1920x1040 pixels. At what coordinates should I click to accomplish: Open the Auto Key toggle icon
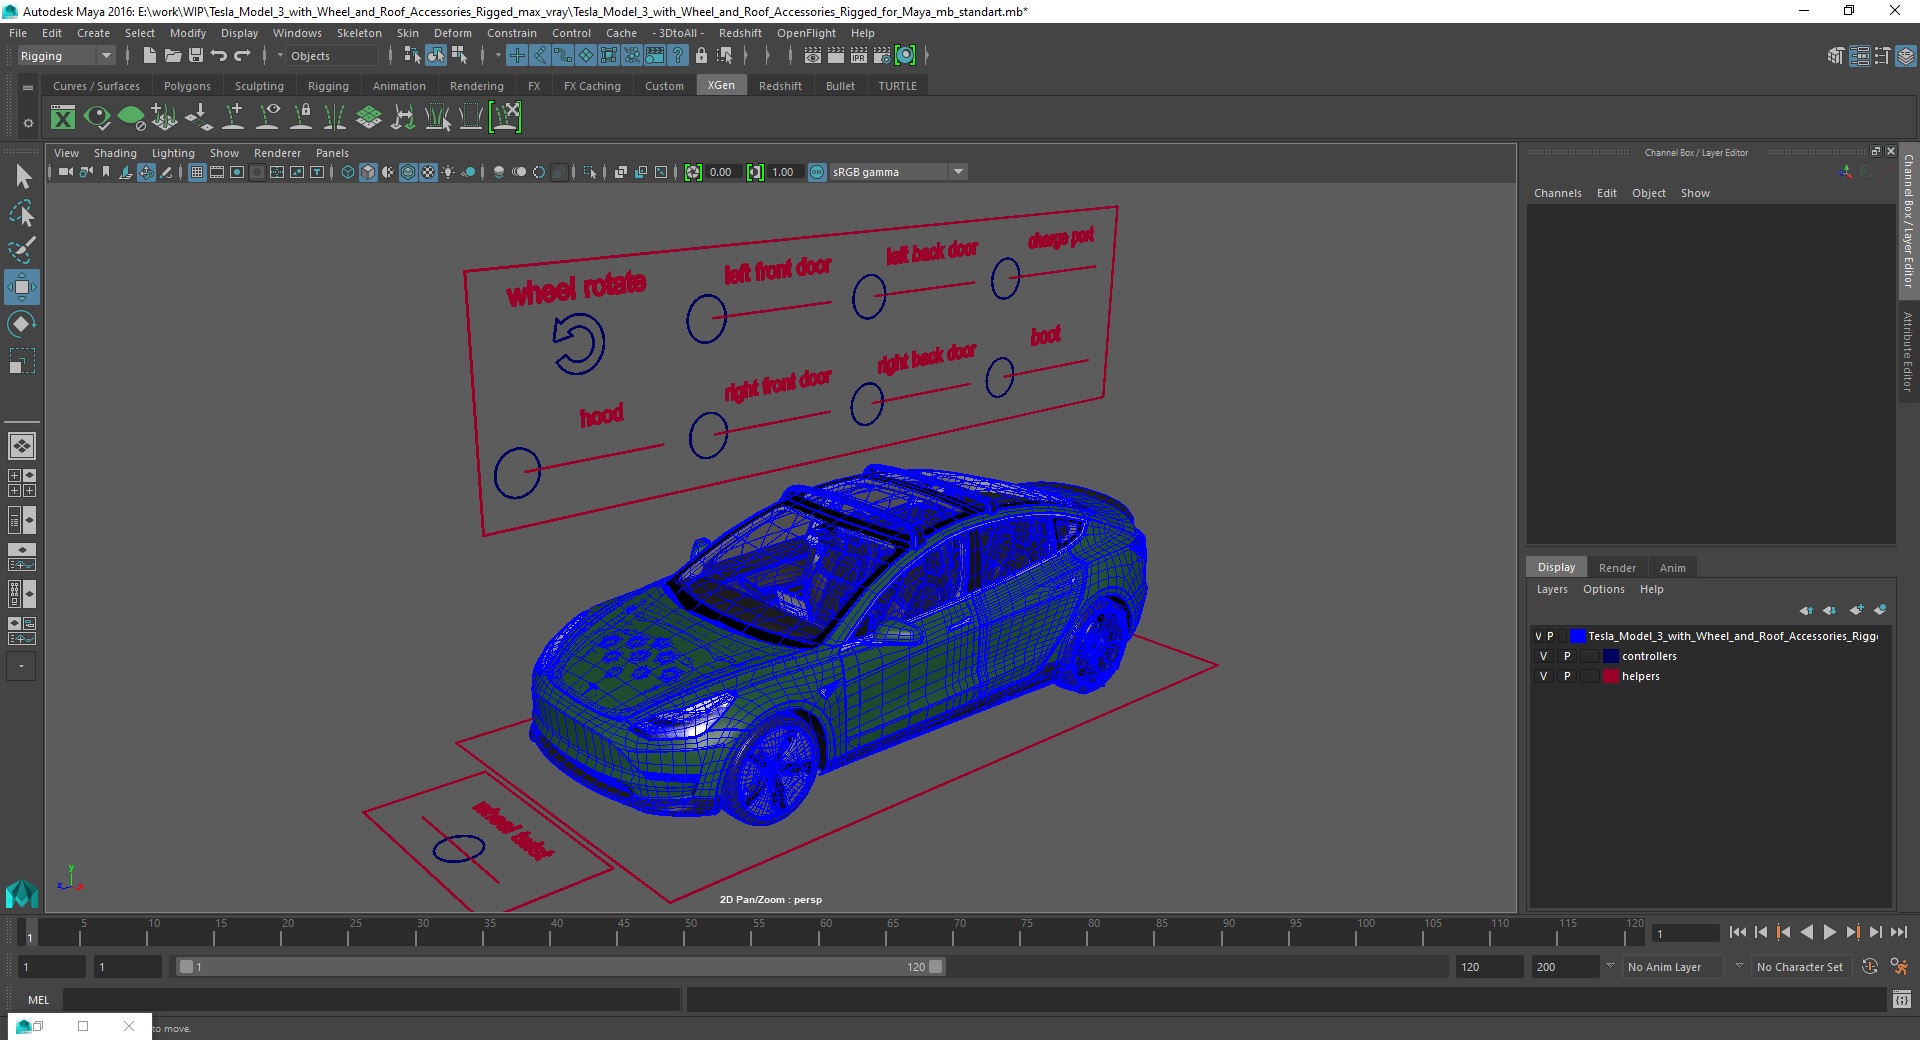pyautogui.click(x=1870, y=967)
